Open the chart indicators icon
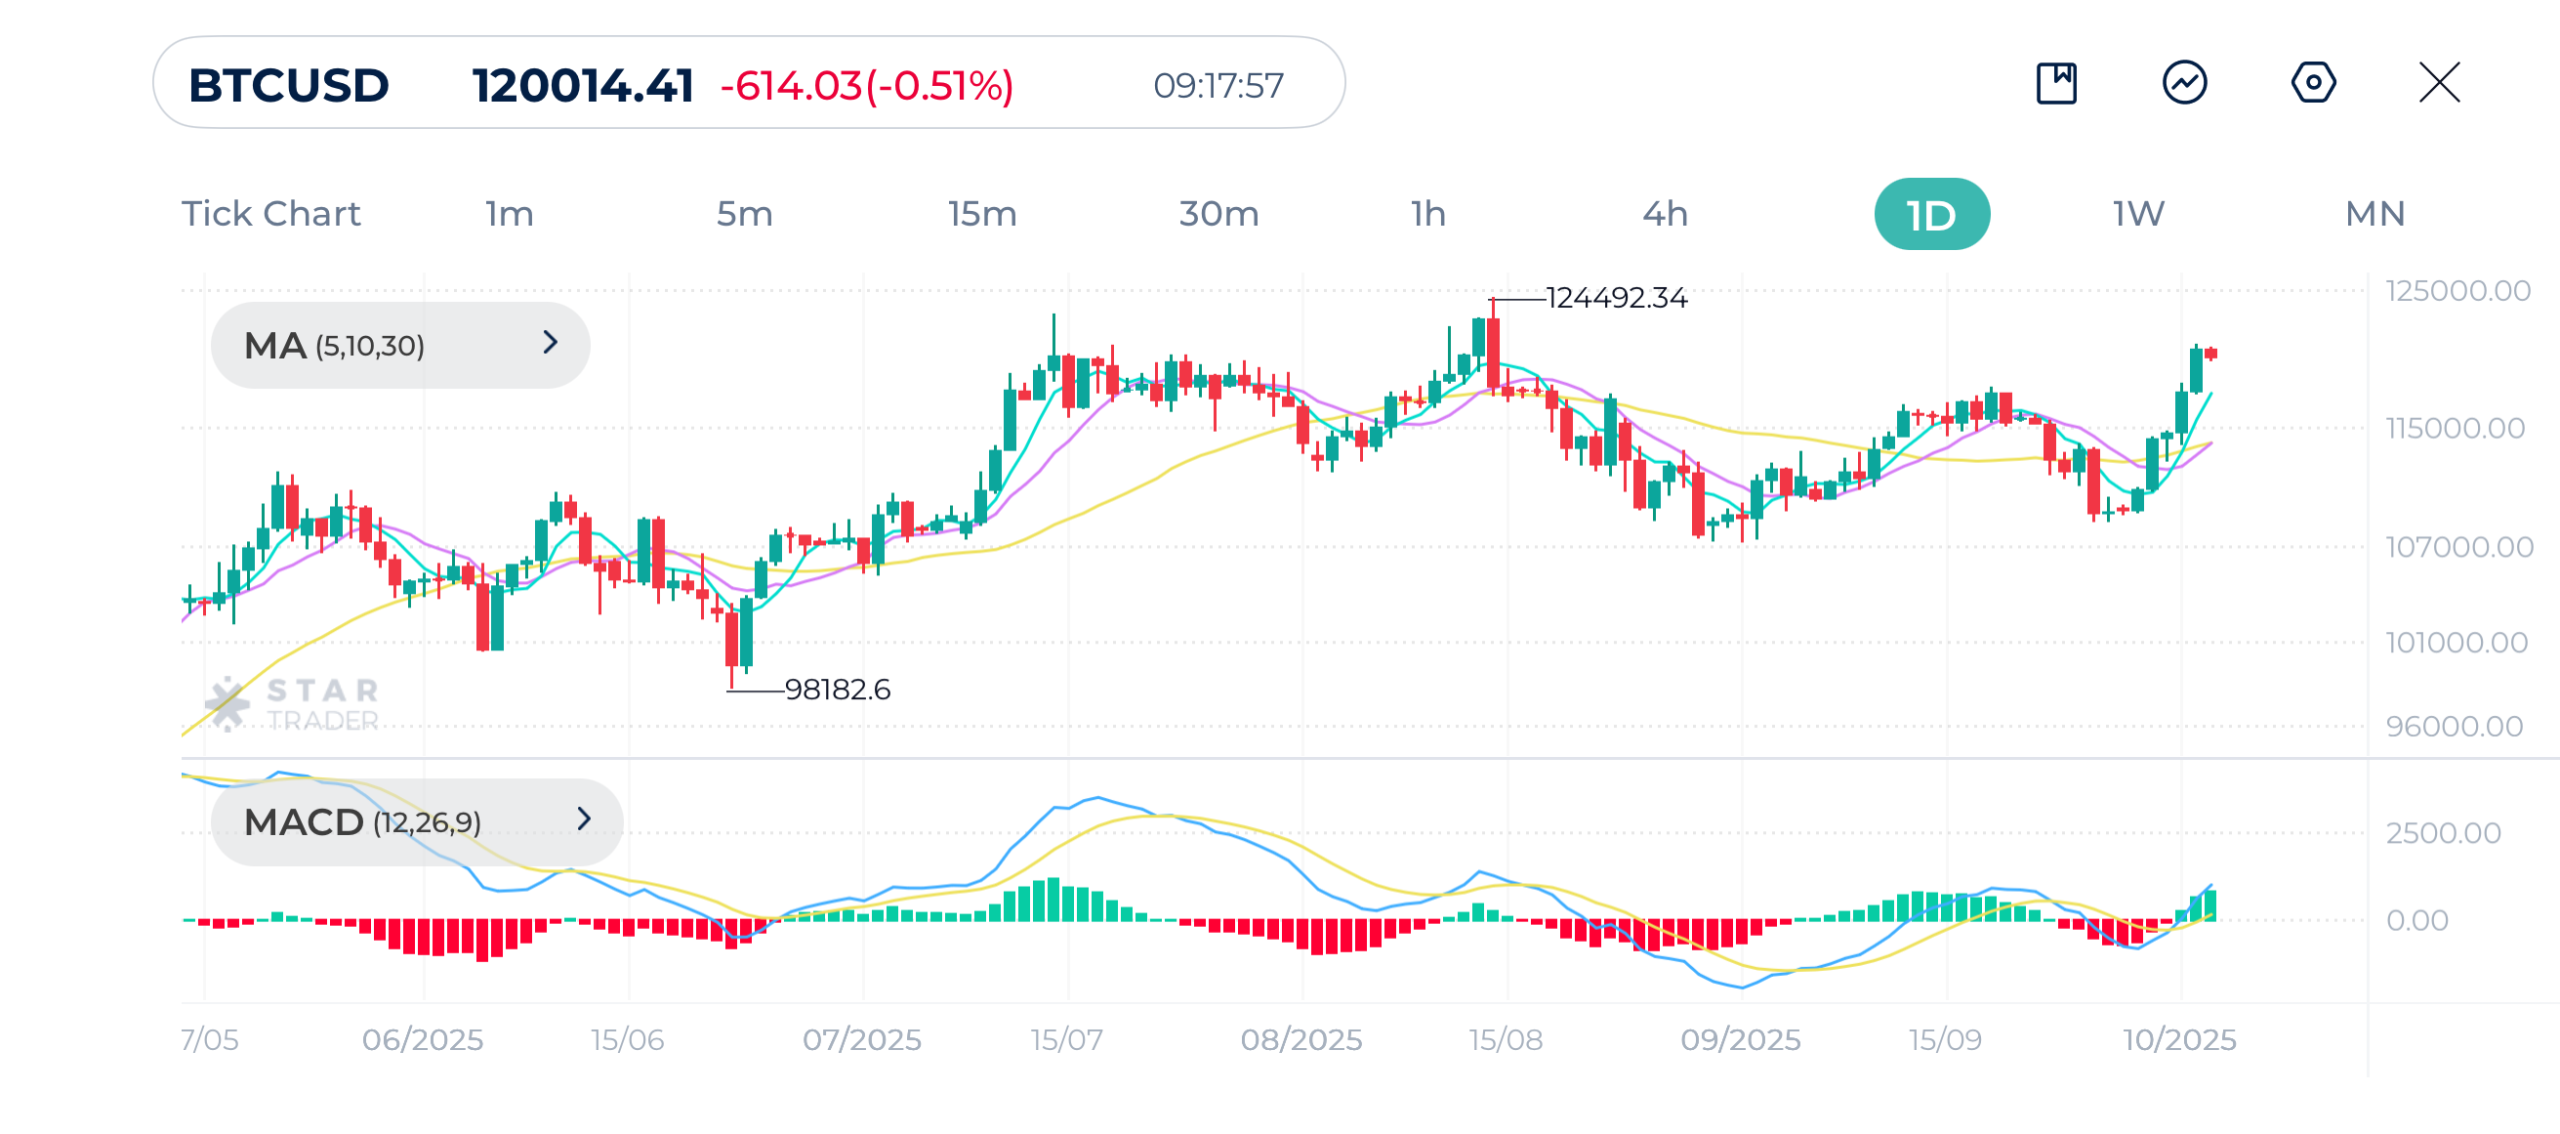The height and width of the screenshot is (1134, 2560). [2185, 83]
